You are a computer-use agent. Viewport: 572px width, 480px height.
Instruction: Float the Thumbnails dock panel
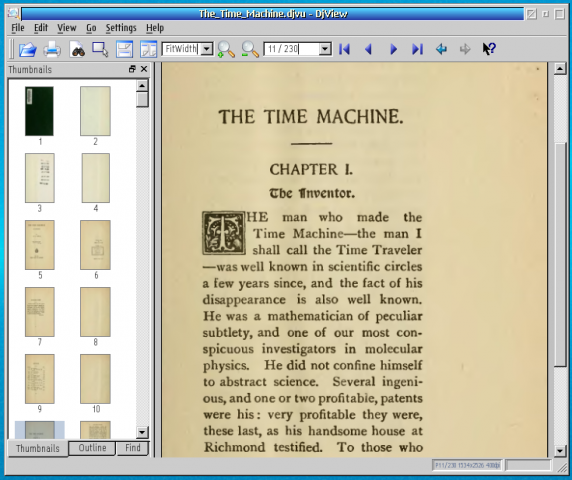pos(132,69)
